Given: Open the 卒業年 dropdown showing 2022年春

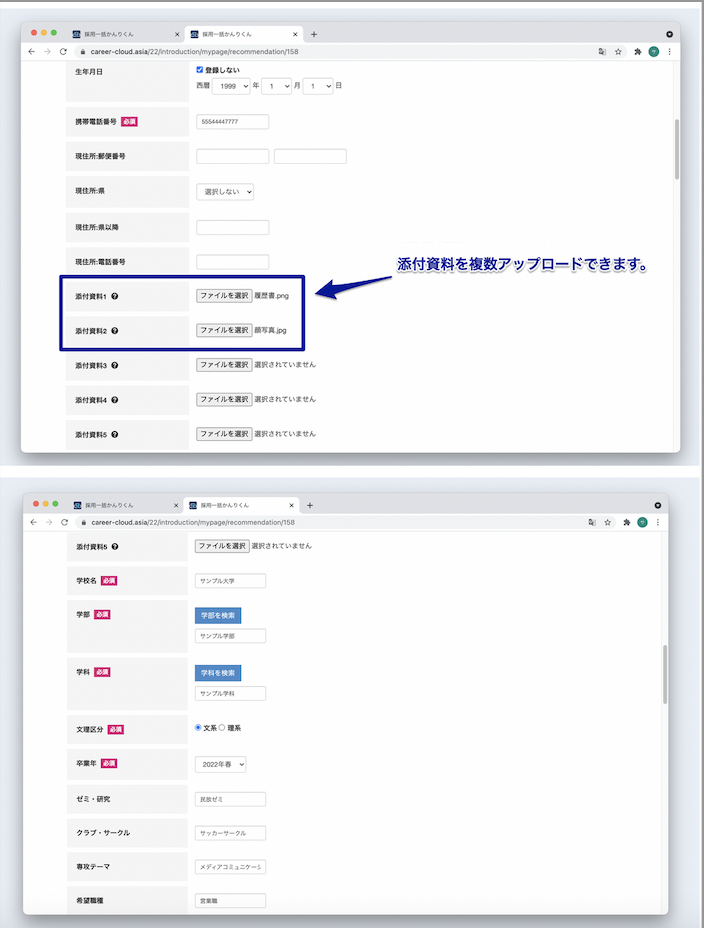Looking at the screenshot, I should coord(220,764).
